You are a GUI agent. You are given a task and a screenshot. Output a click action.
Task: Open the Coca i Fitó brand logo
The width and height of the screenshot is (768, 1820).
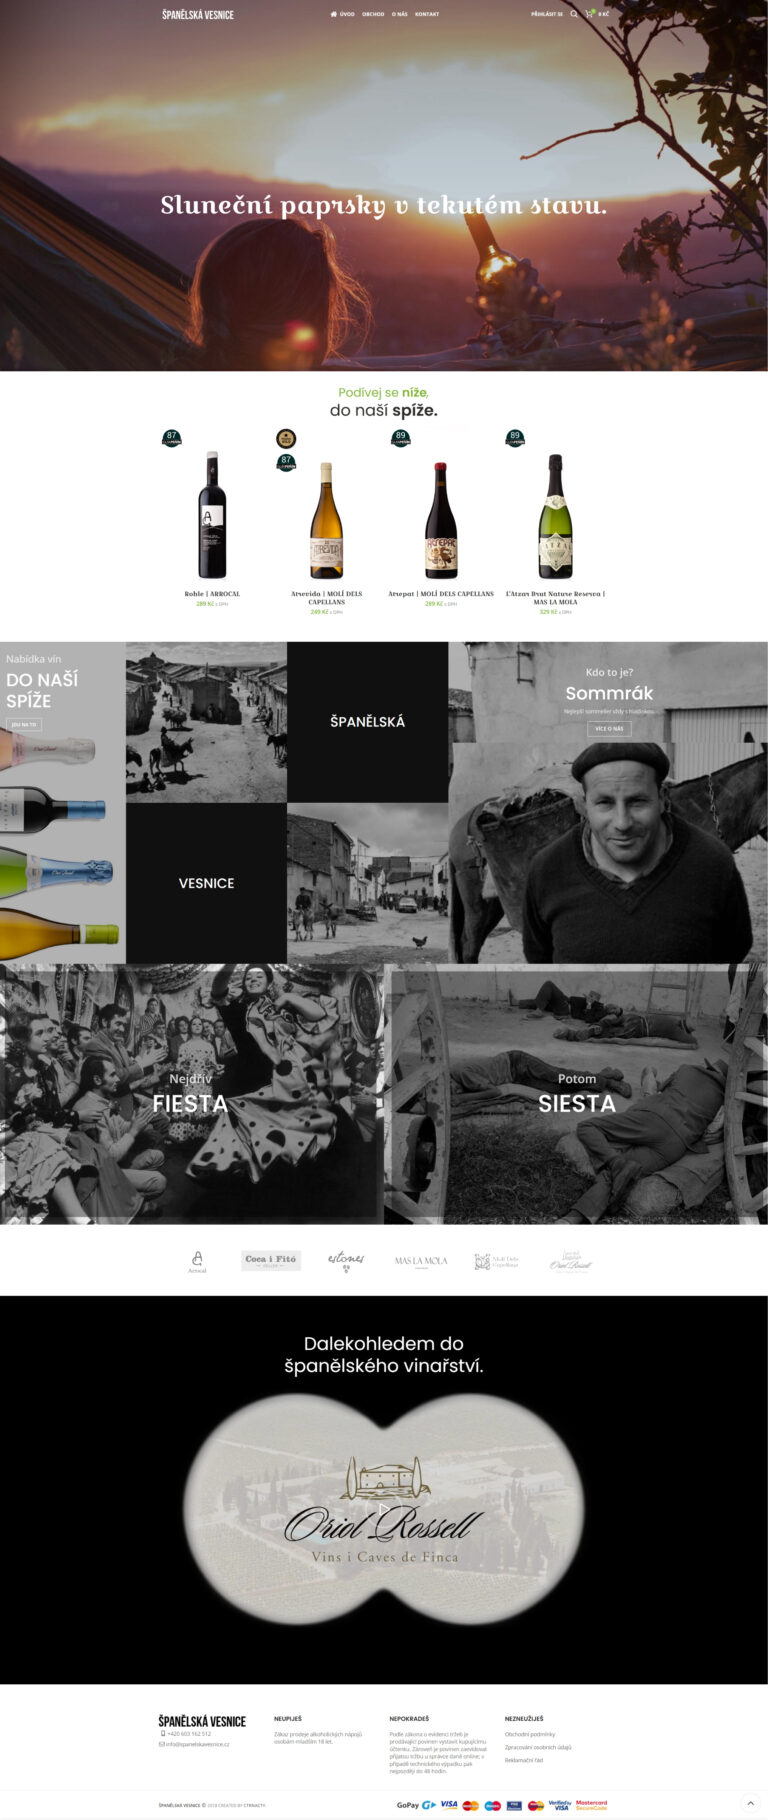pyautogui.click(x=271, y=1260)
